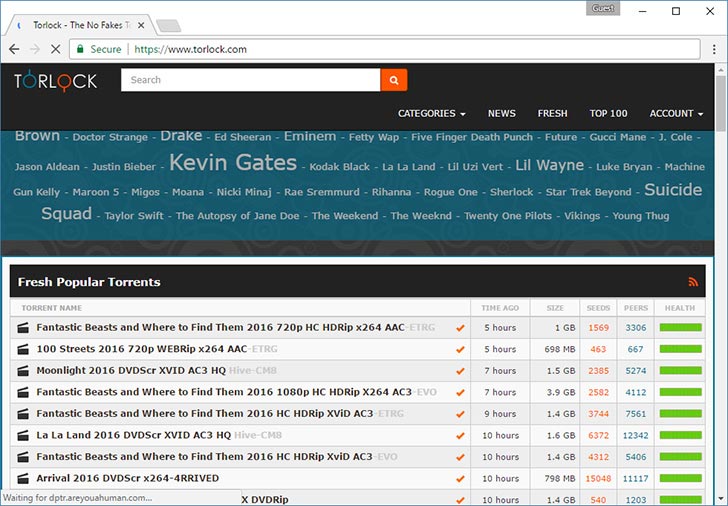This screenshot has width=728, height=506.
Task: Open the Top 100 menu item
Action: 608,113
